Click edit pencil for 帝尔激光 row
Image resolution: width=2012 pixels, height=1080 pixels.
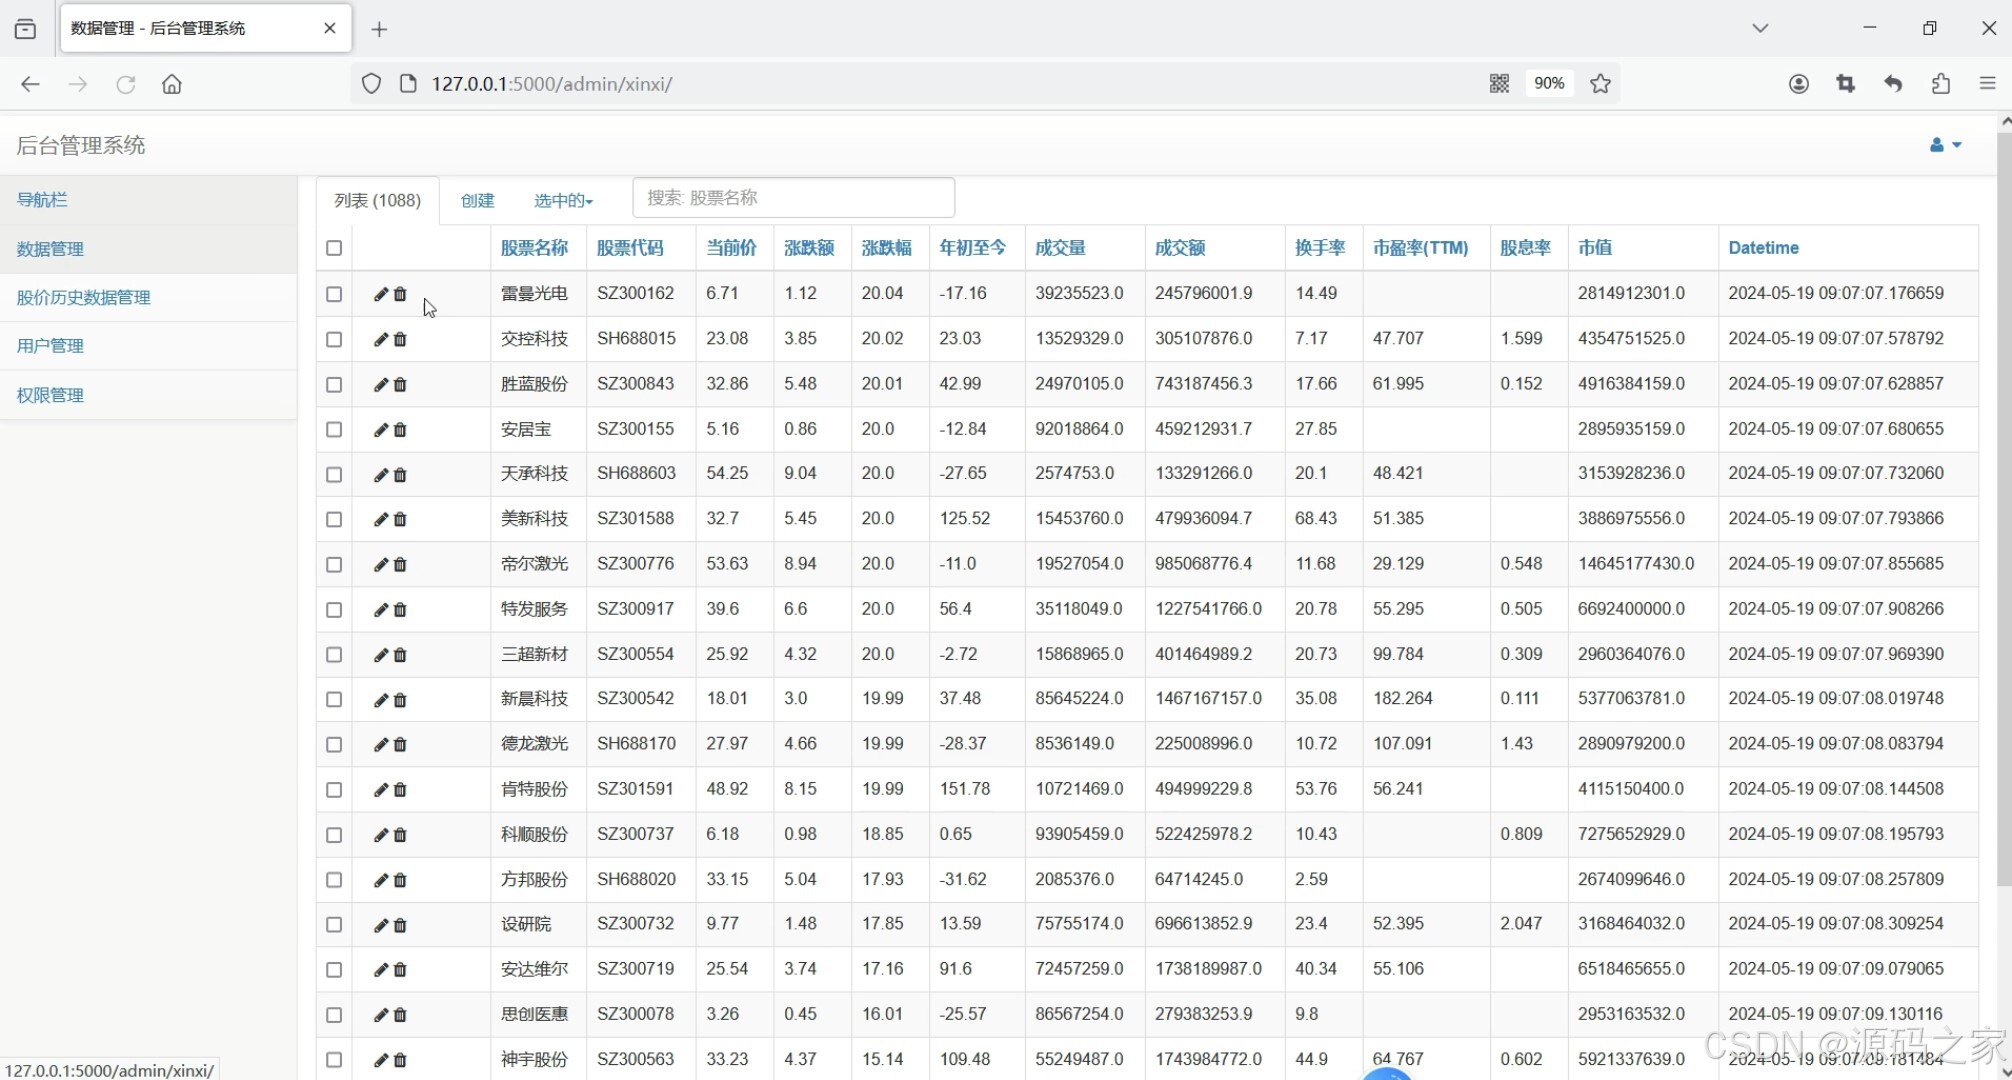click(380, 565)
